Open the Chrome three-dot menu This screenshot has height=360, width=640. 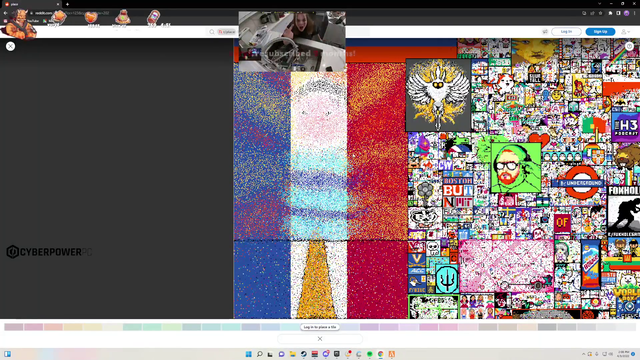coord(635,13)
